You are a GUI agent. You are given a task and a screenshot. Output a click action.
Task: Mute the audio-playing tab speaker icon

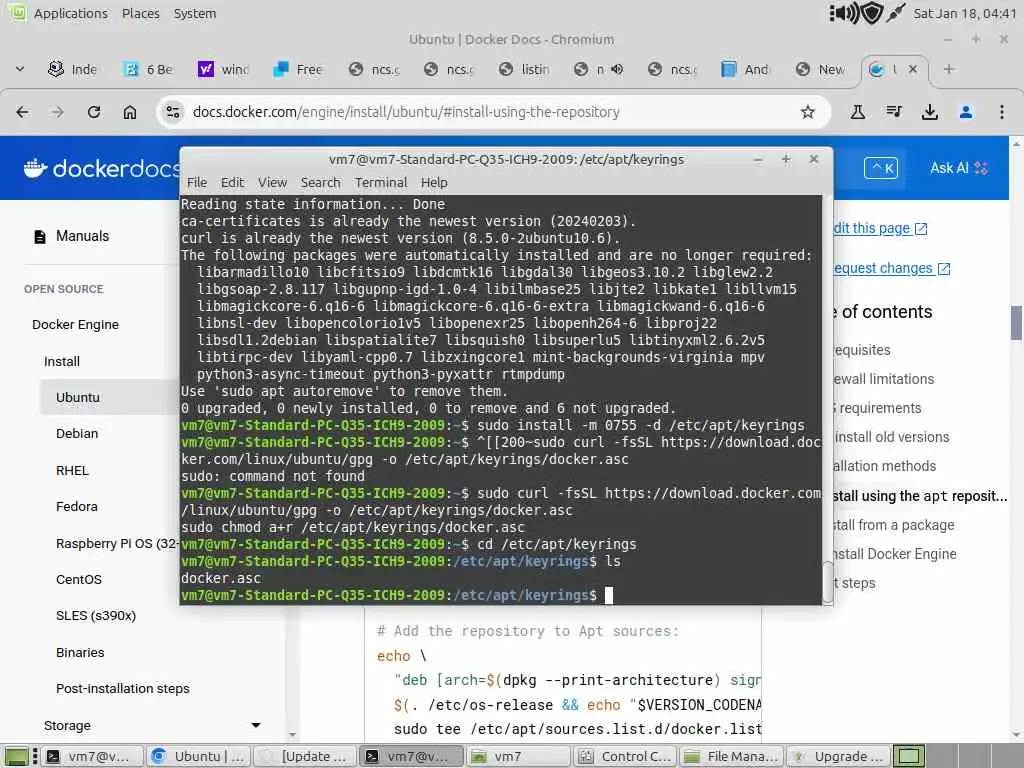617,69
